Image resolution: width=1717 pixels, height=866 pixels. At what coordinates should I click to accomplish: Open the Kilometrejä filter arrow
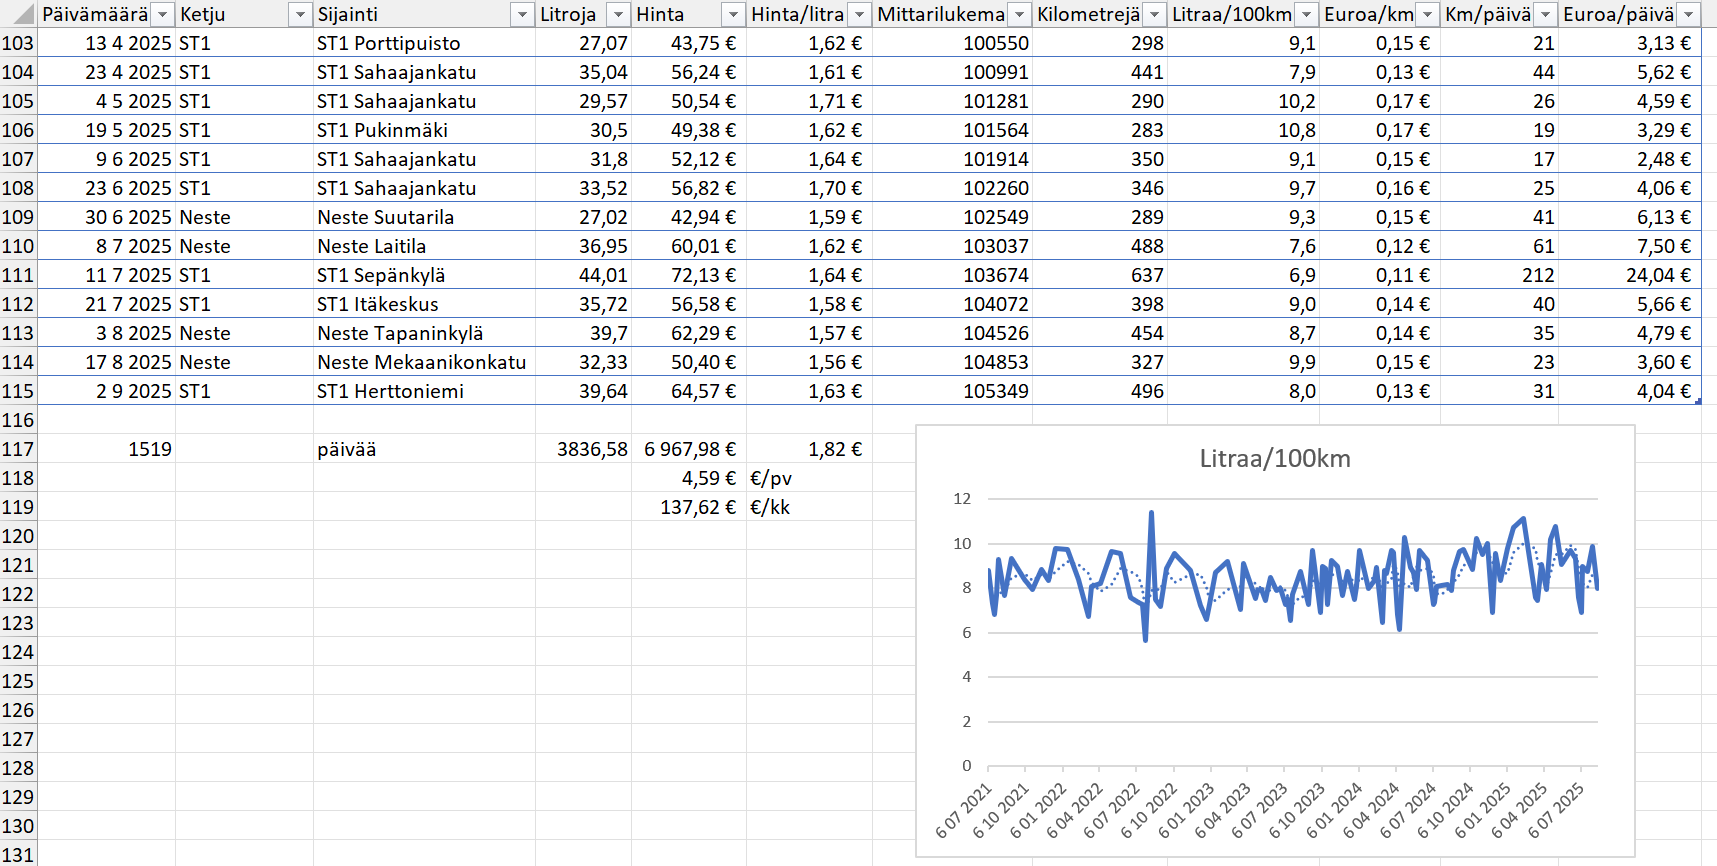click(x=1154, y=15)
